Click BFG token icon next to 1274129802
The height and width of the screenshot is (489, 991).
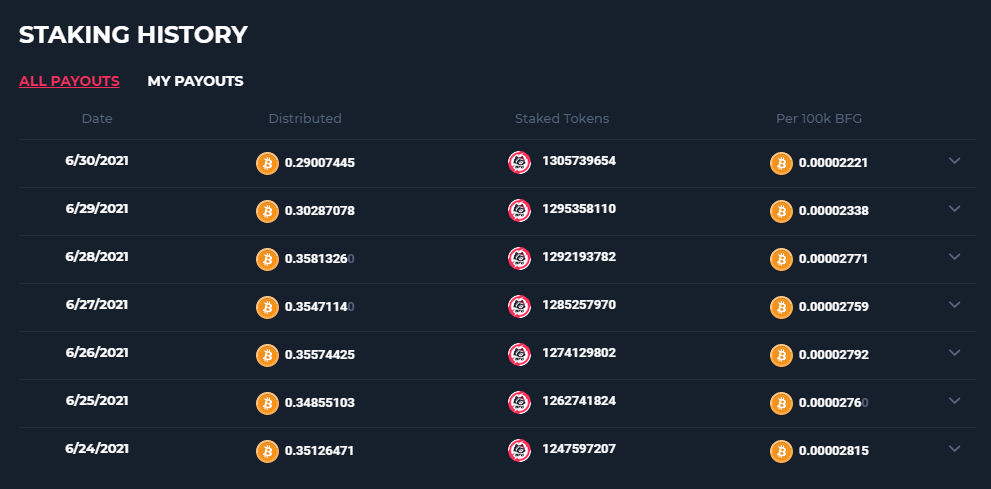point(520,354)
